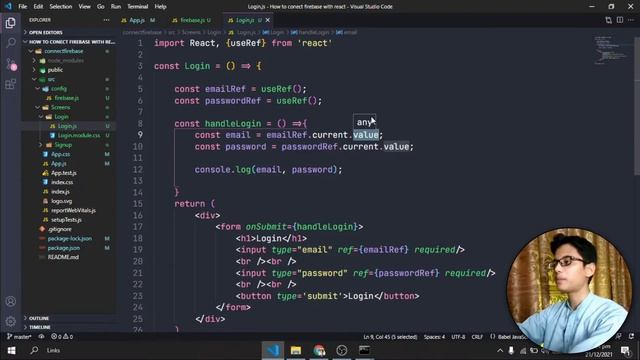This screenshot has height=360, width=640.
Task: Open the Edit menu
Action: [38, 7]
